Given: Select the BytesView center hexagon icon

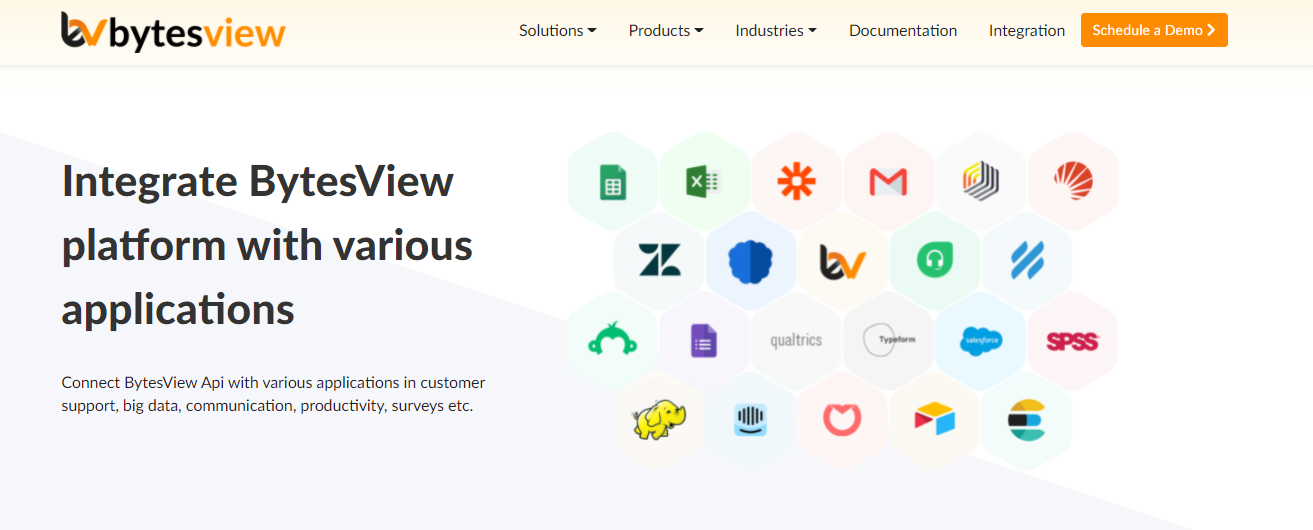Looking at the screenshot, I should click(843, 261).
